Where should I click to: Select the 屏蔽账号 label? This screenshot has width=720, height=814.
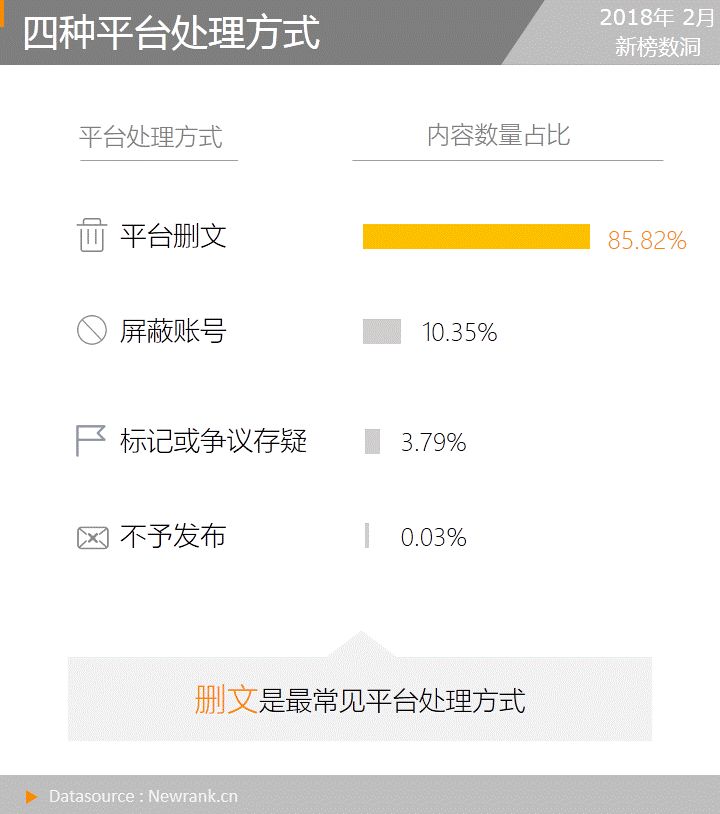click(x=173, y=331)
